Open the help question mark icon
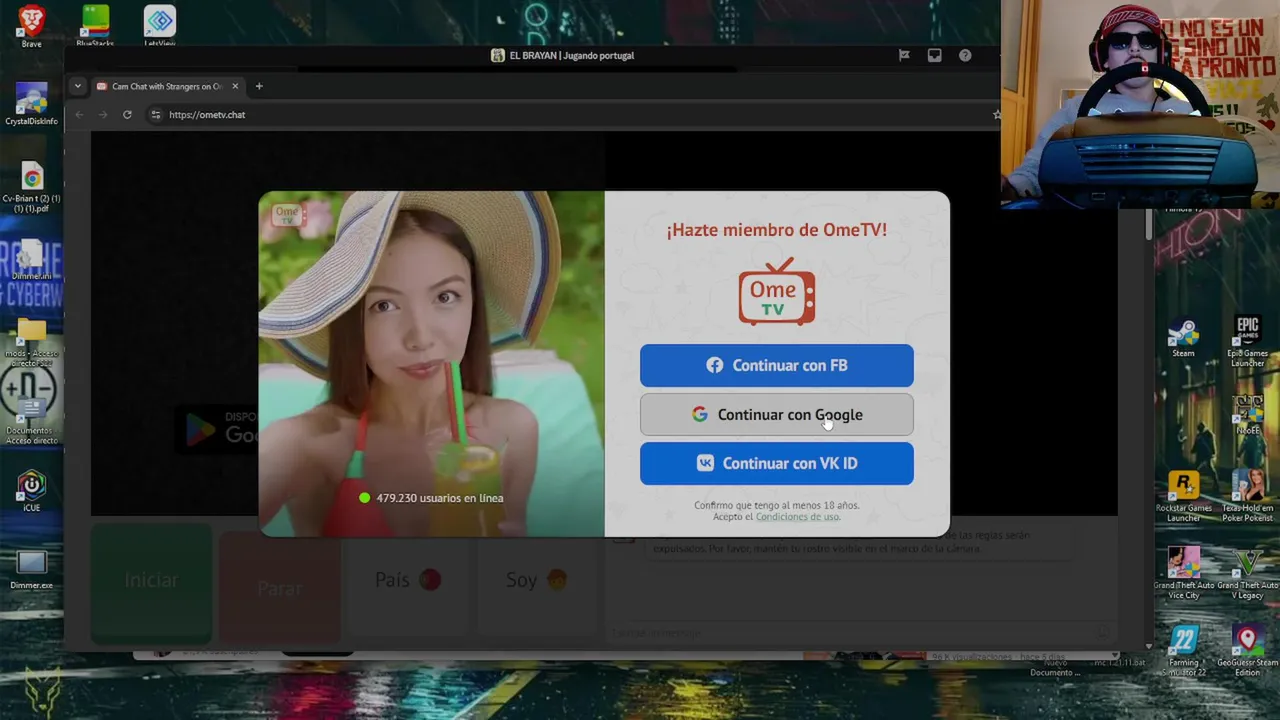1280x720 pixels. (x=965, y=56)
